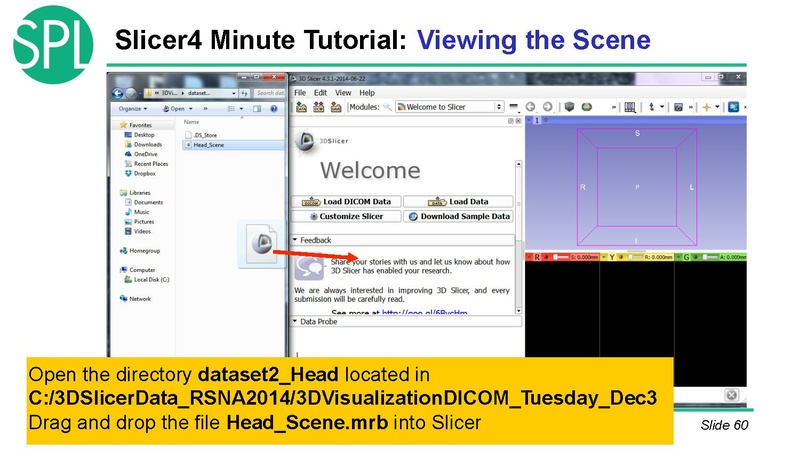Click the Explorer search field
Image resolution: width=800 pixels, height=450 pixels.
[x=269, y=93]
